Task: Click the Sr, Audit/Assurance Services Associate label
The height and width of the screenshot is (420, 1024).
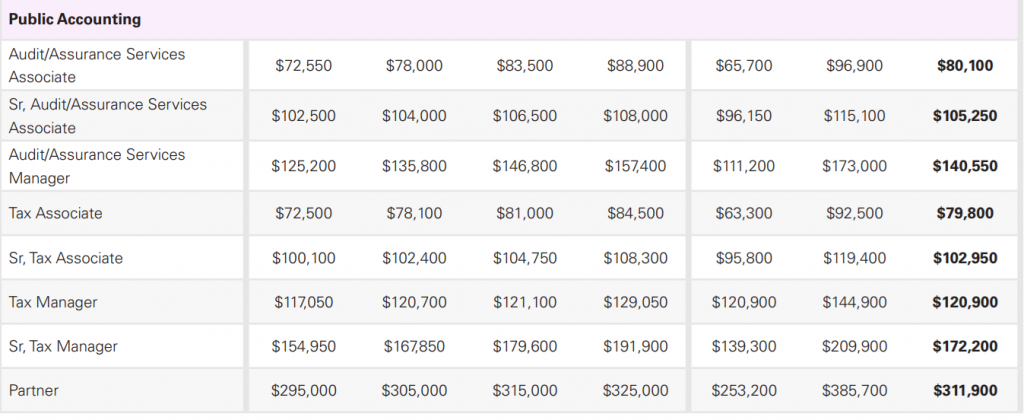Action: pyautogui.click(x=108, y=116)
